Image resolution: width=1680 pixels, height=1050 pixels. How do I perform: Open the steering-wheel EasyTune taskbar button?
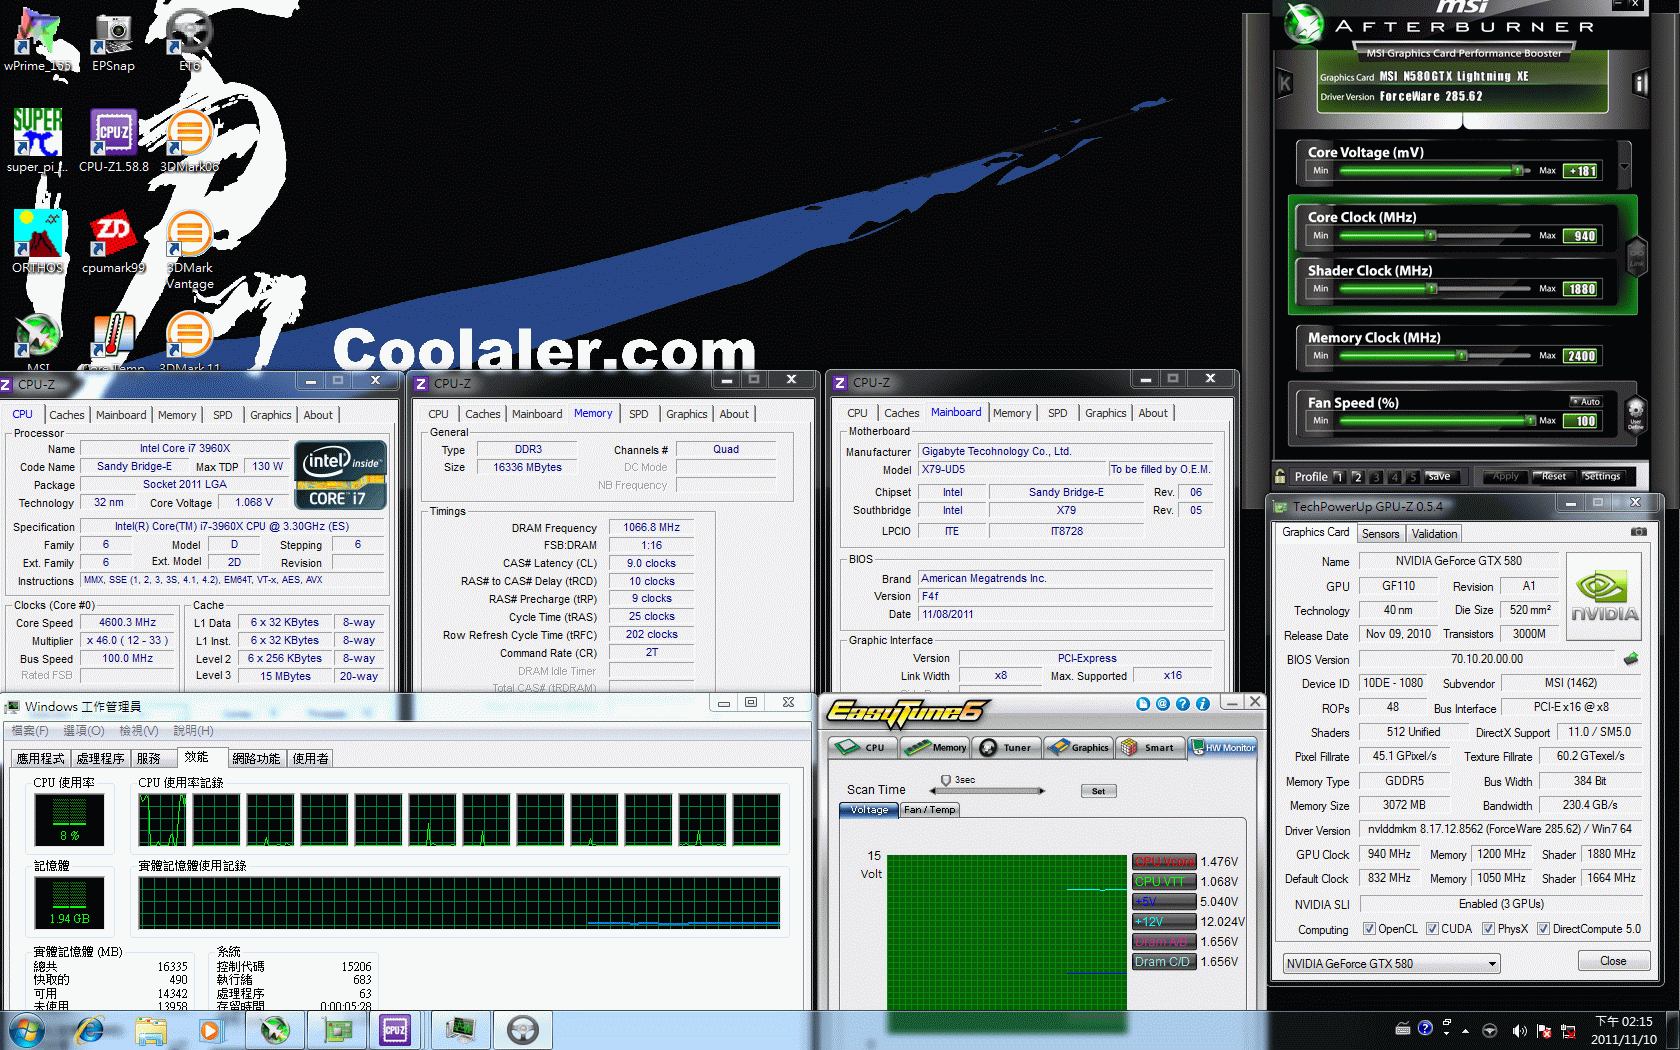(523, 1030)
